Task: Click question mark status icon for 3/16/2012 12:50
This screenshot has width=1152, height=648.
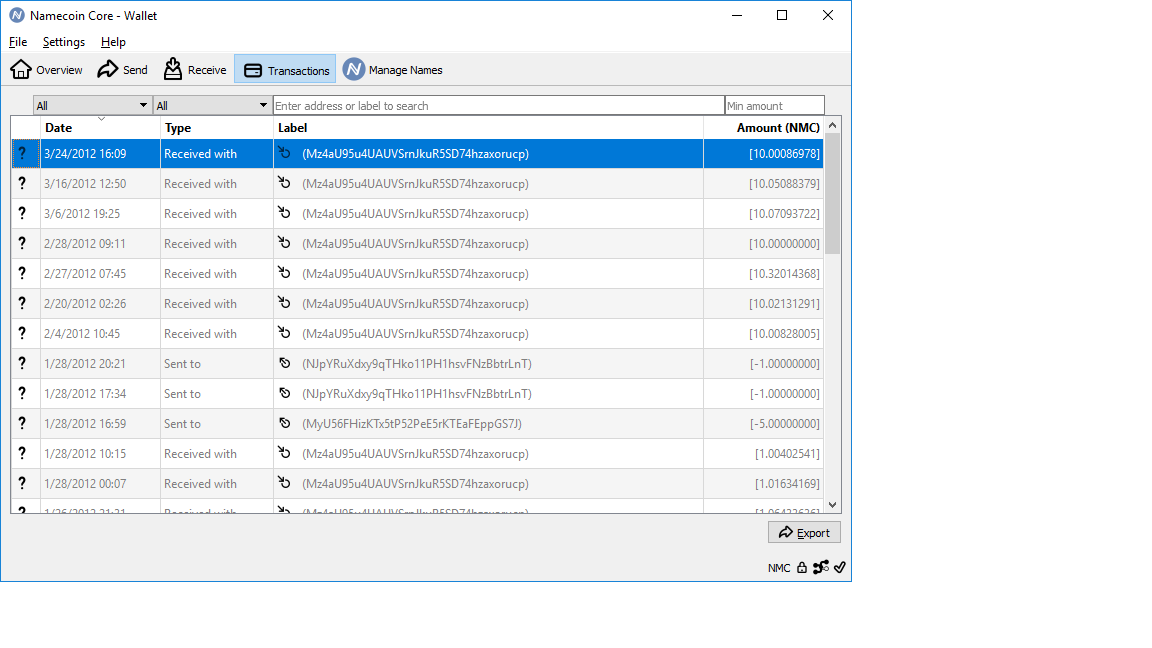Action: coord(23,184)
